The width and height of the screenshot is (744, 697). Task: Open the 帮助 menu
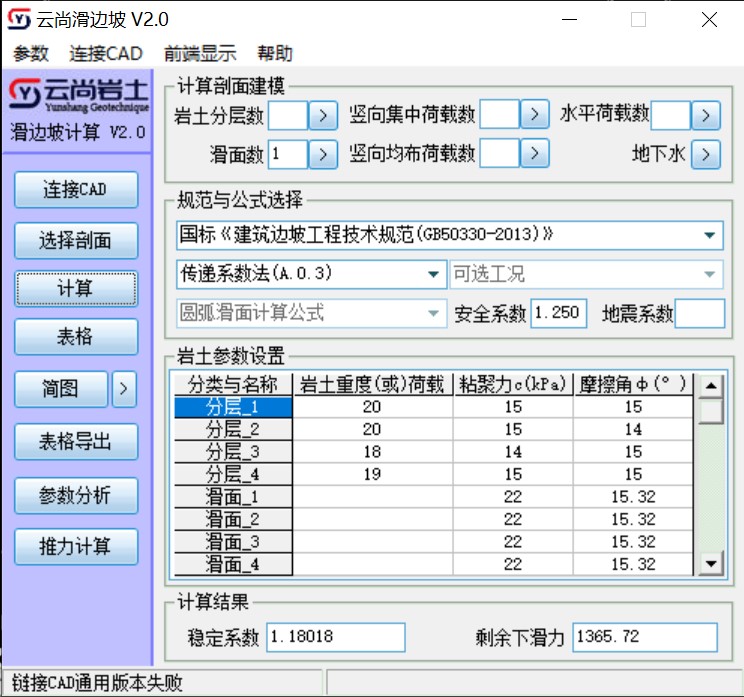(275, 53)
